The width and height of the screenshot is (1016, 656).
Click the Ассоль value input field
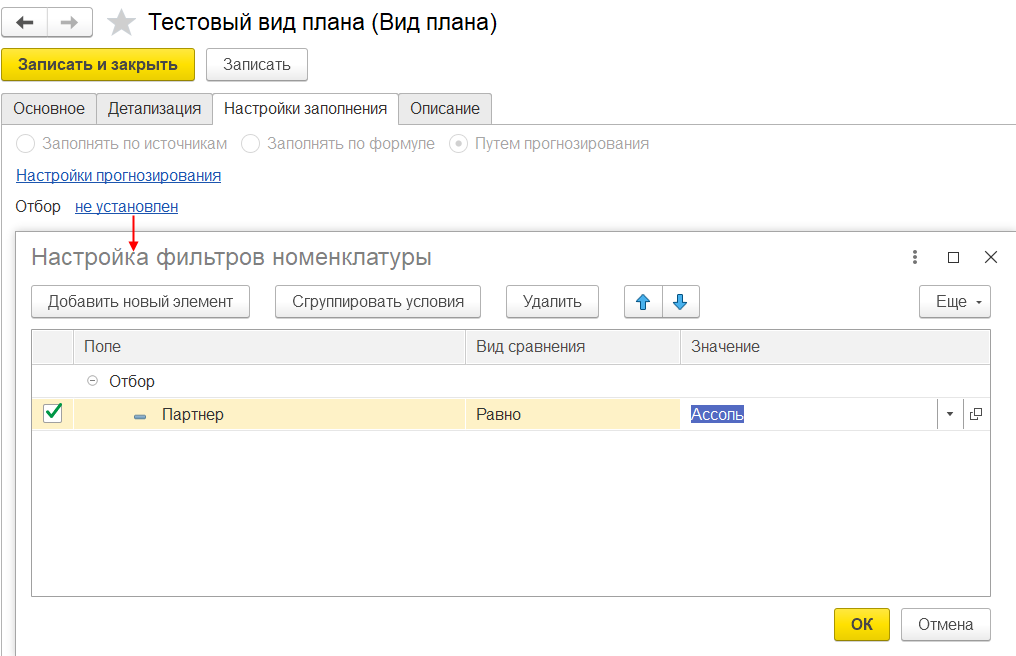(810, 414)
